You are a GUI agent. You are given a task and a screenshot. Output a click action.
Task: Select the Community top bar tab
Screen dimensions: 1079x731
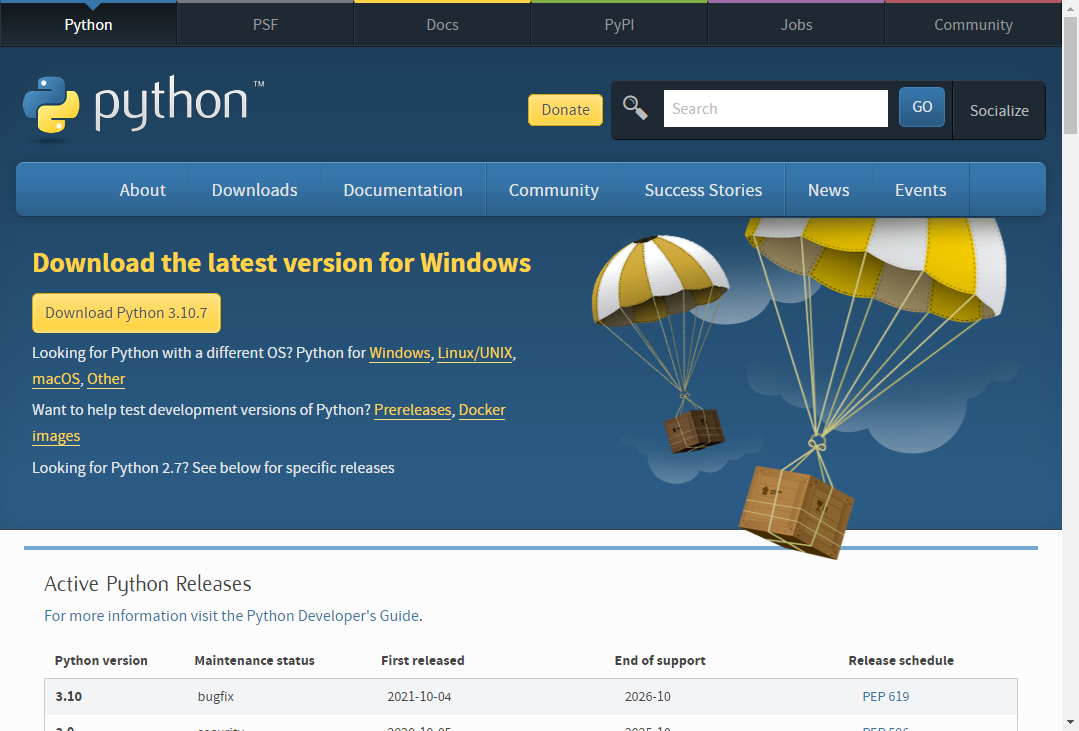click(x=973, y=25)
